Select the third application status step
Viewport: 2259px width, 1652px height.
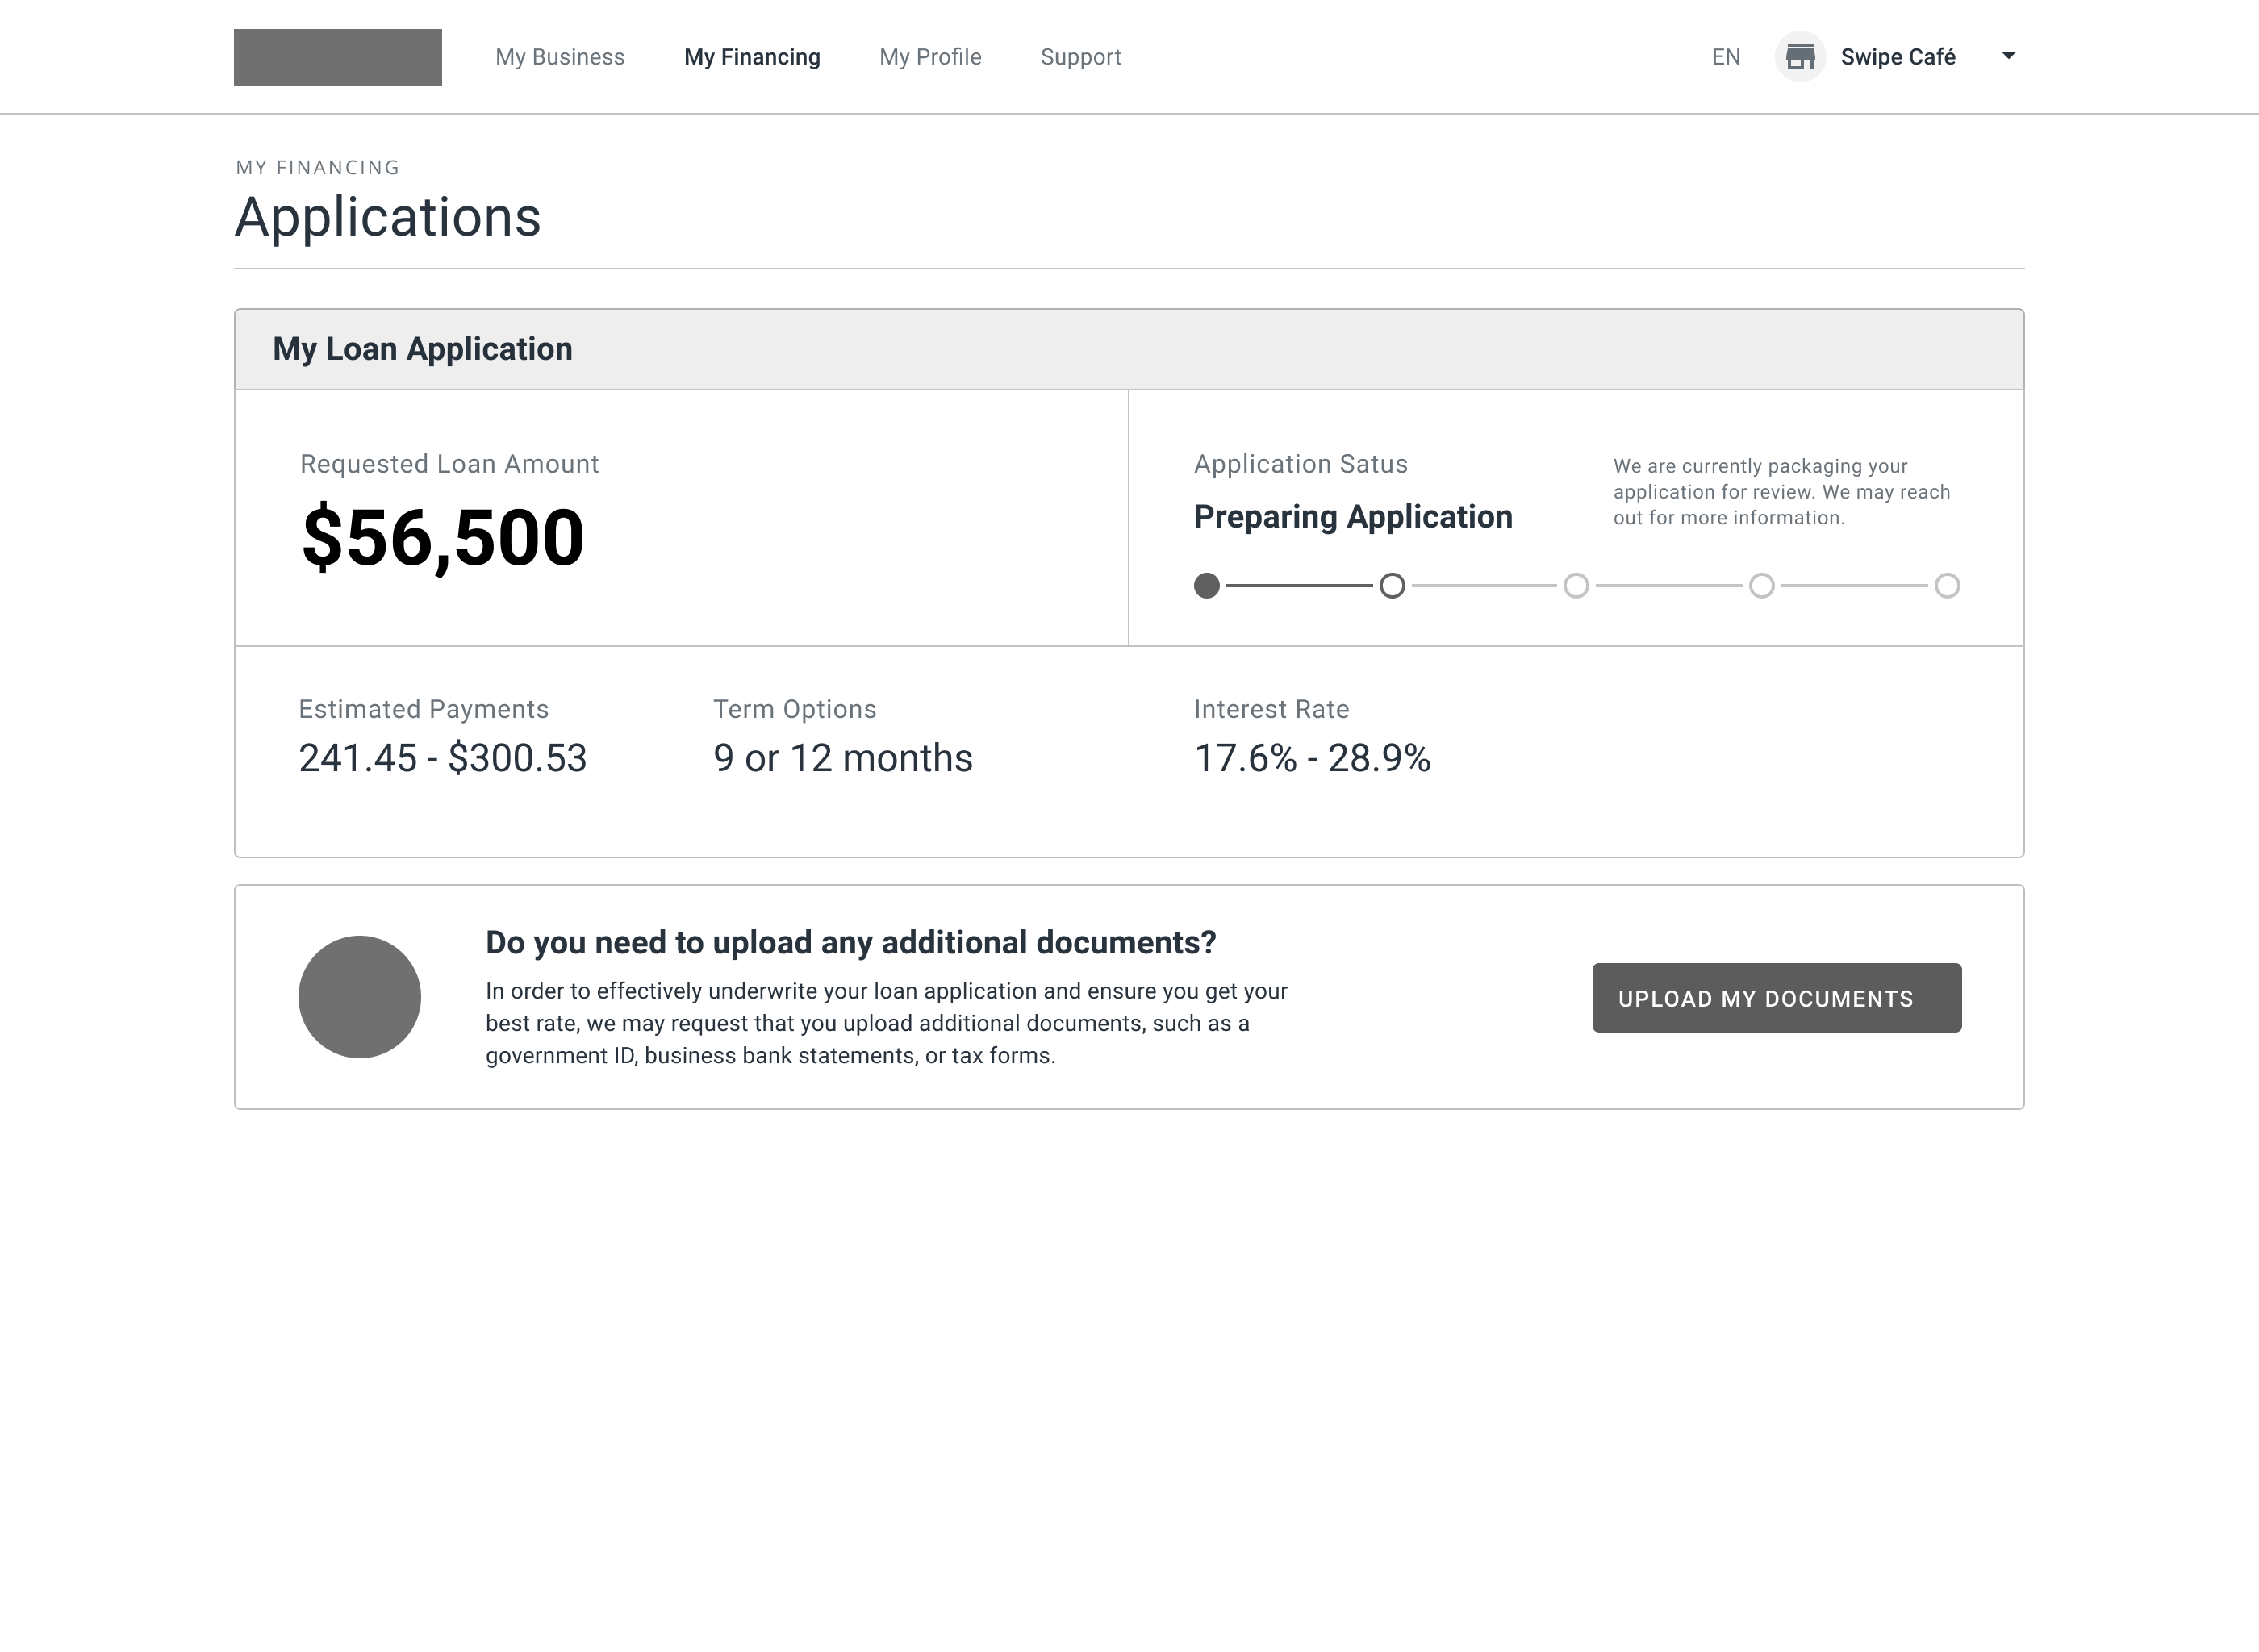coord(1575,585)
